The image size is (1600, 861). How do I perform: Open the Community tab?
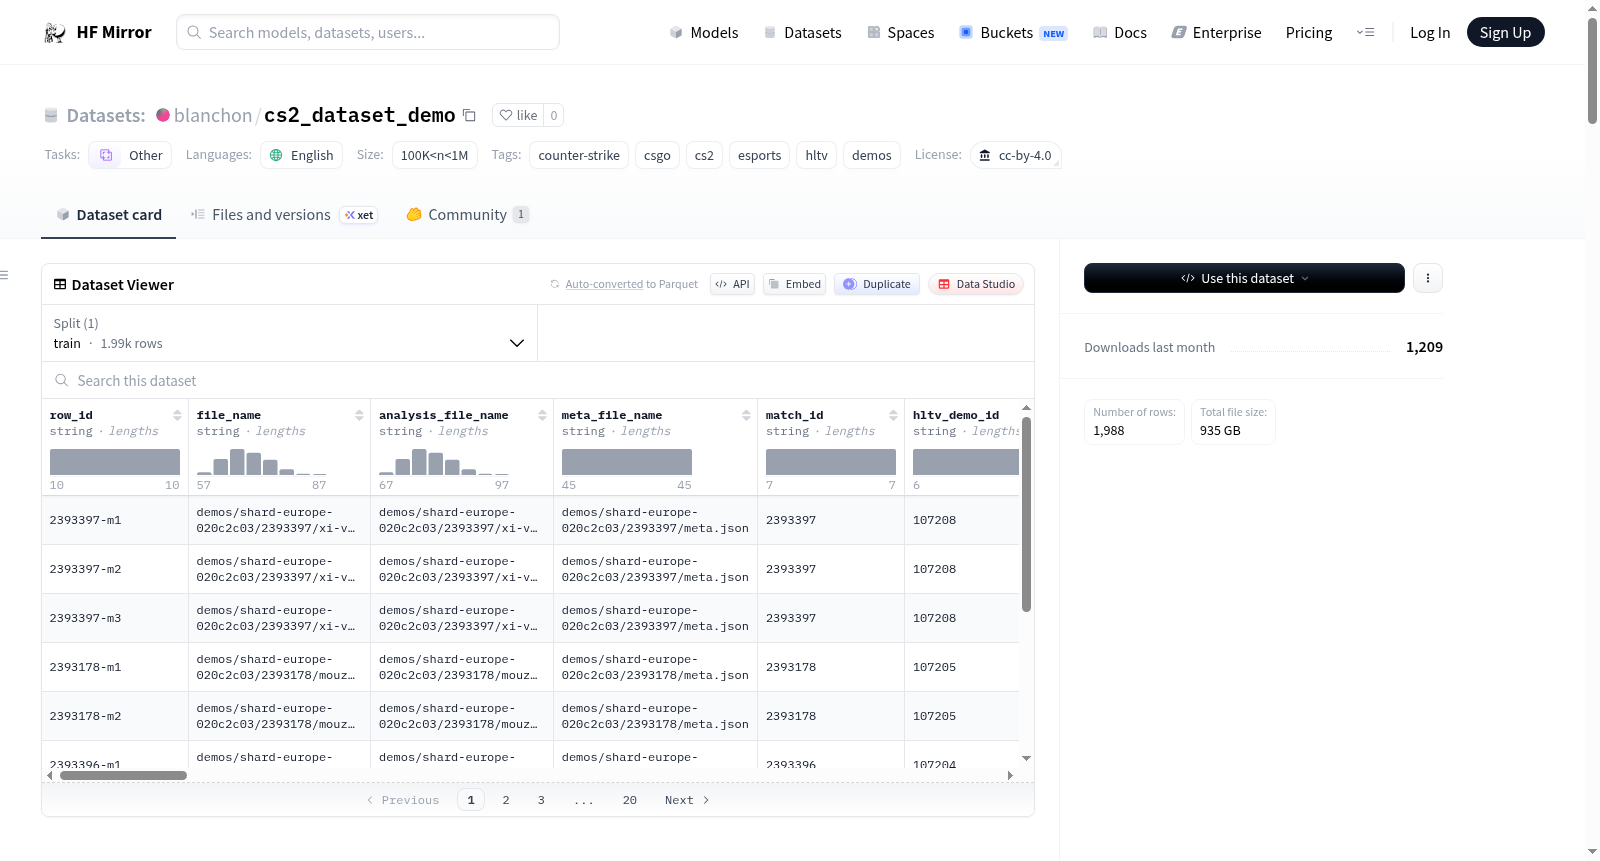click(467, 215)
